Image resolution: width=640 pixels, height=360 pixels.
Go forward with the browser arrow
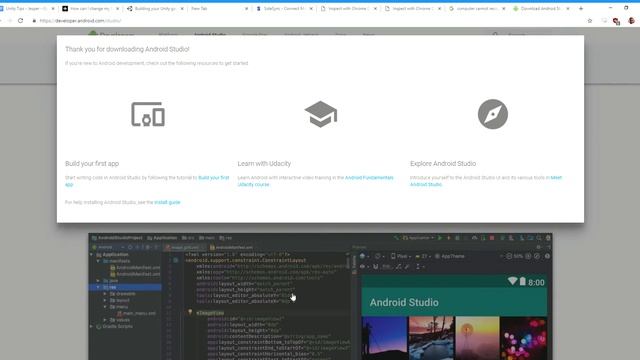pyautogui.click(x=9, y=20)
